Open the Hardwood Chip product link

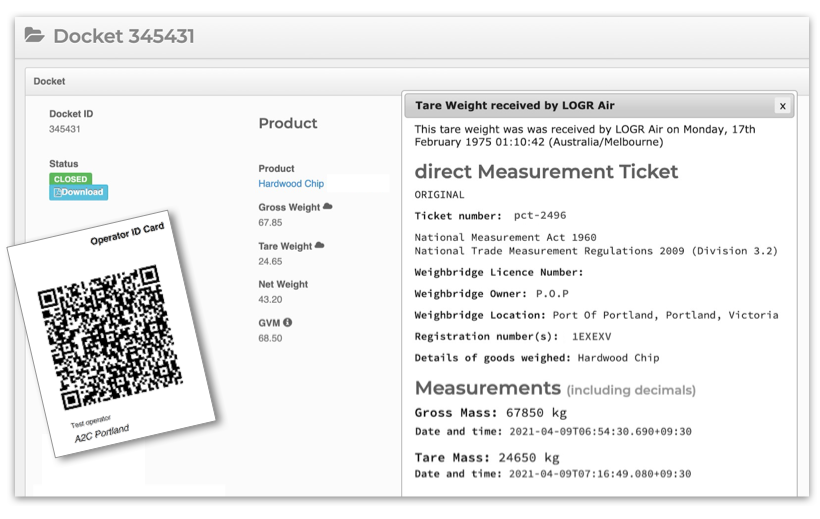291,184
